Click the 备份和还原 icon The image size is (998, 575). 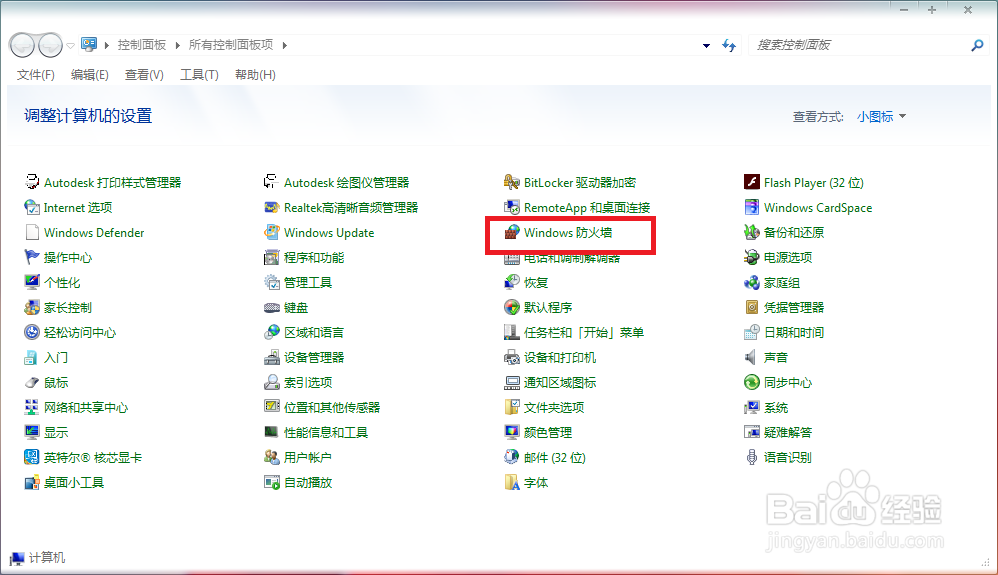tap(752, 232)
